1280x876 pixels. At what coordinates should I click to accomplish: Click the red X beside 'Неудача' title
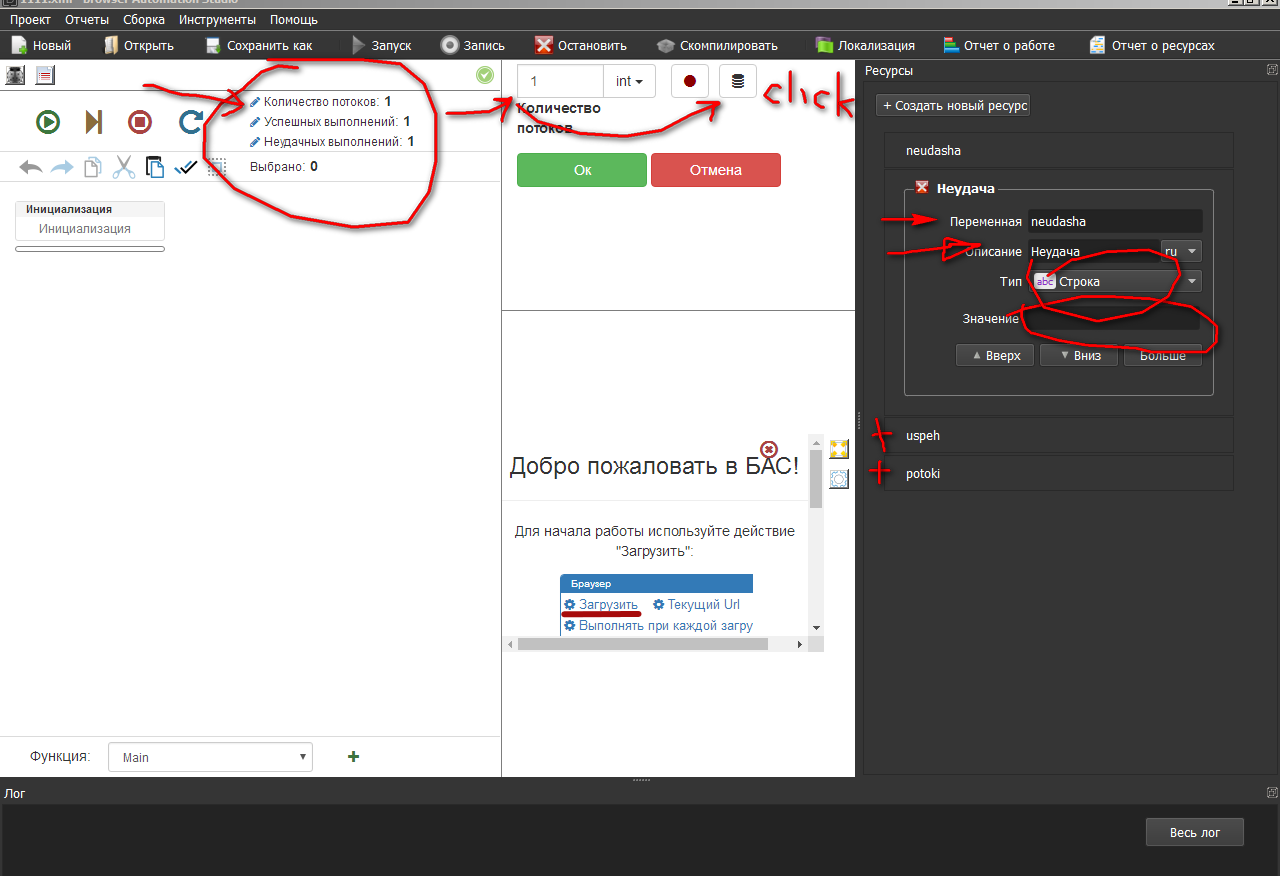[x=922, y=187]
